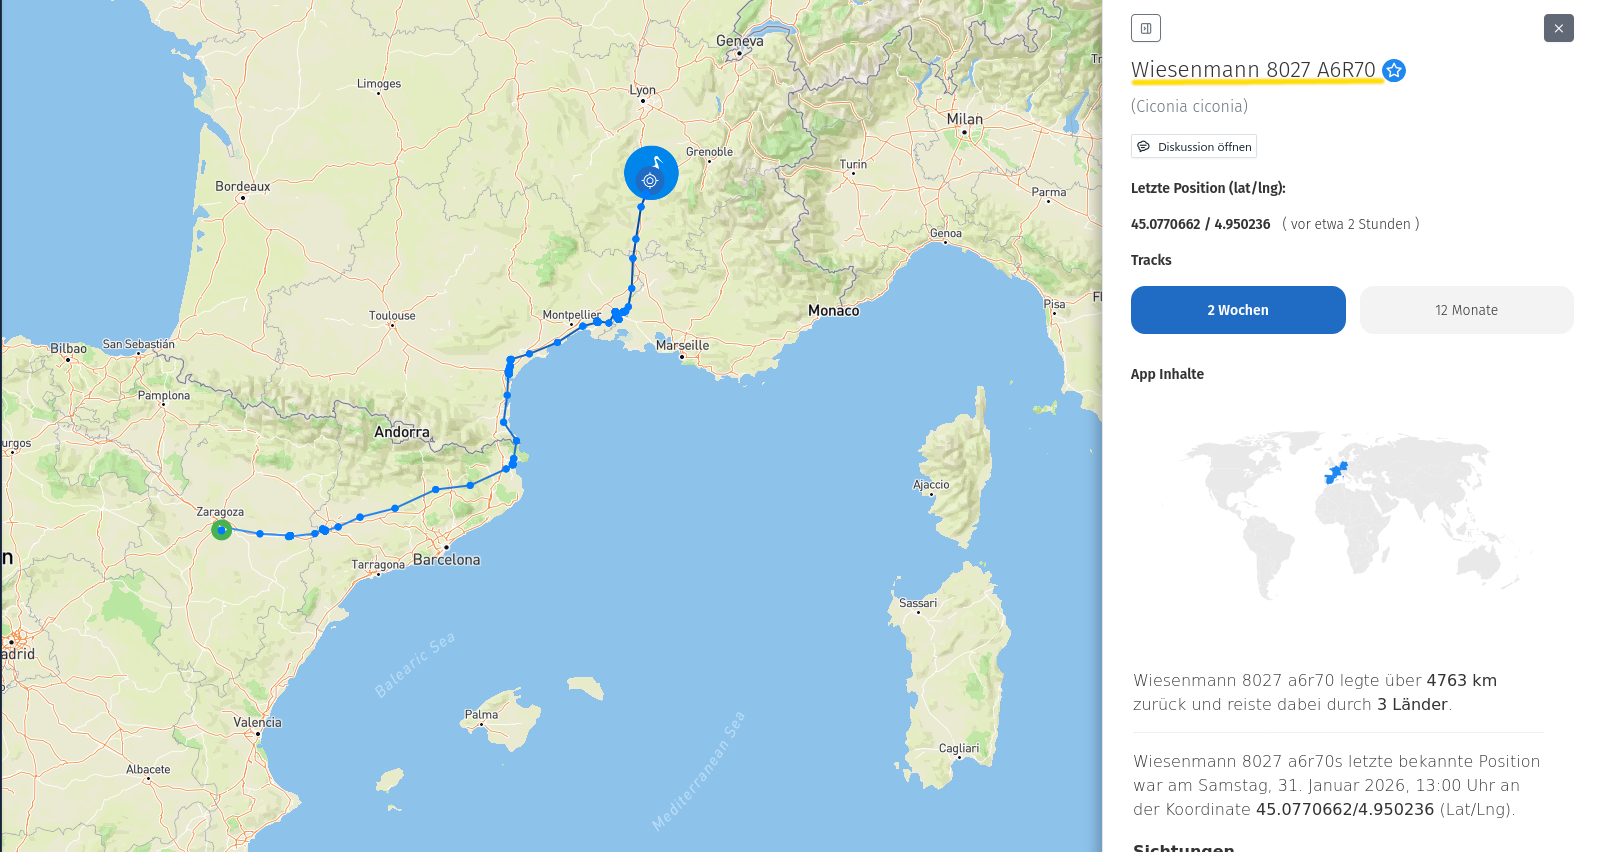
Task: Open the discussion via Diskussion öffnen
Action: [1194, 147]
